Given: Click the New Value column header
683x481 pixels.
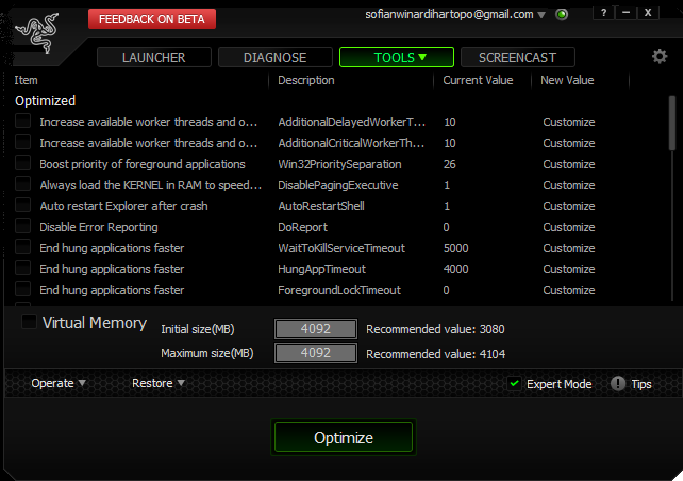Looking at the screenshot, I should click(x=567, y=80).
